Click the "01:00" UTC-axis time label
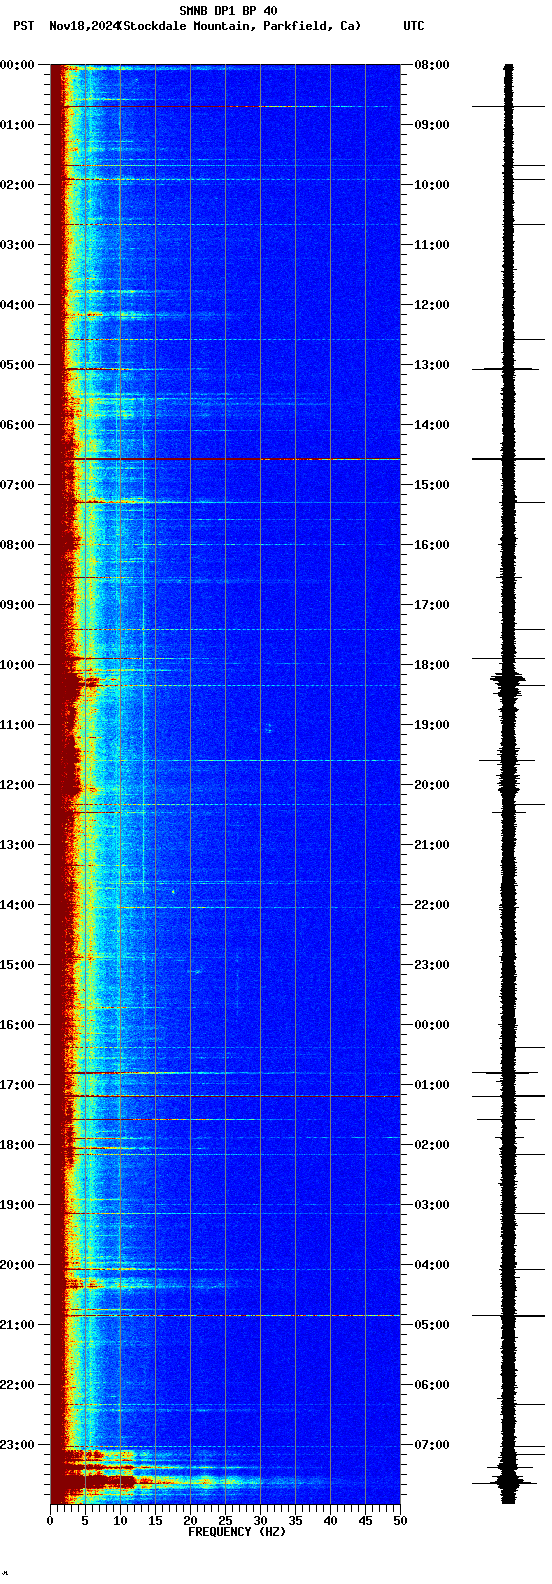This screenshot has width=552, height=1584. point(432,1085)
